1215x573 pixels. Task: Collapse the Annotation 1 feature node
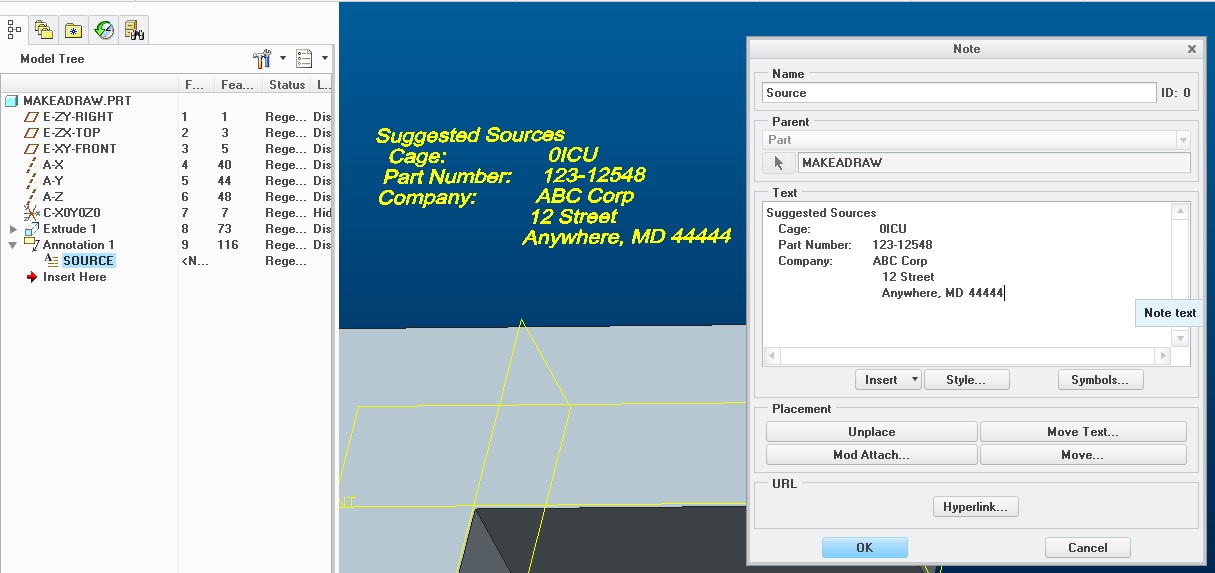[x=13, y=245]
